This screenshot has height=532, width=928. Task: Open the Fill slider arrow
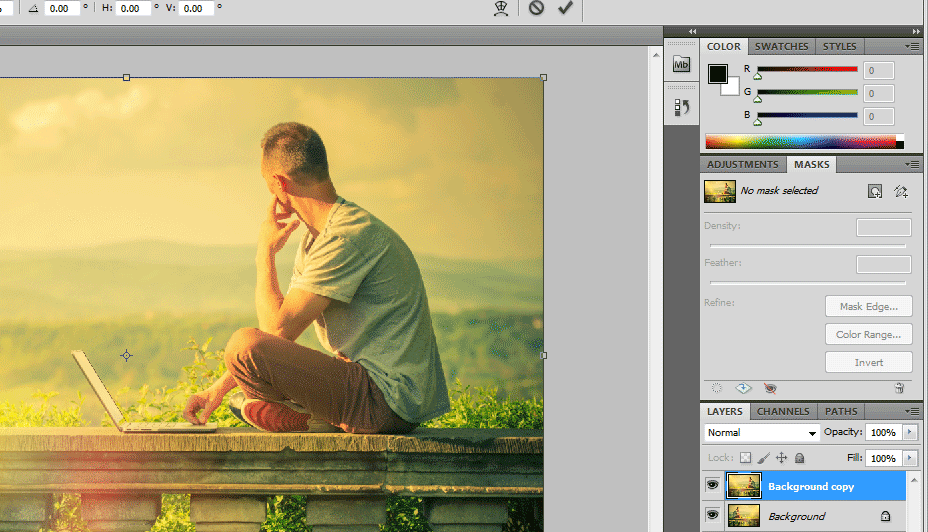pos(910,458)
